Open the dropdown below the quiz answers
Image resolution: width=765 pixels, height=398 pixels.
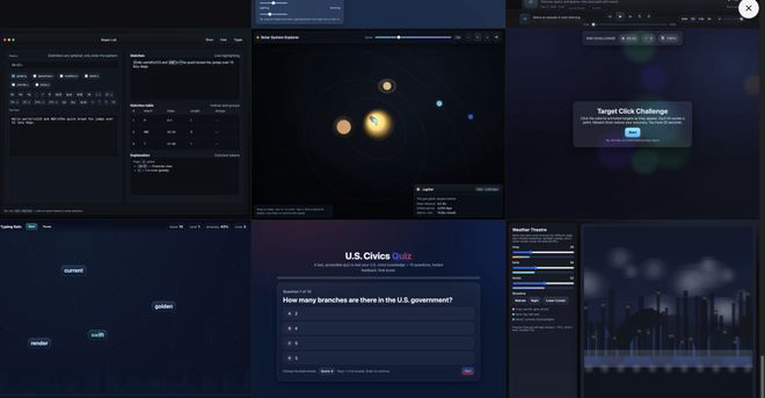pyautogui.click(x=326, y=371)
